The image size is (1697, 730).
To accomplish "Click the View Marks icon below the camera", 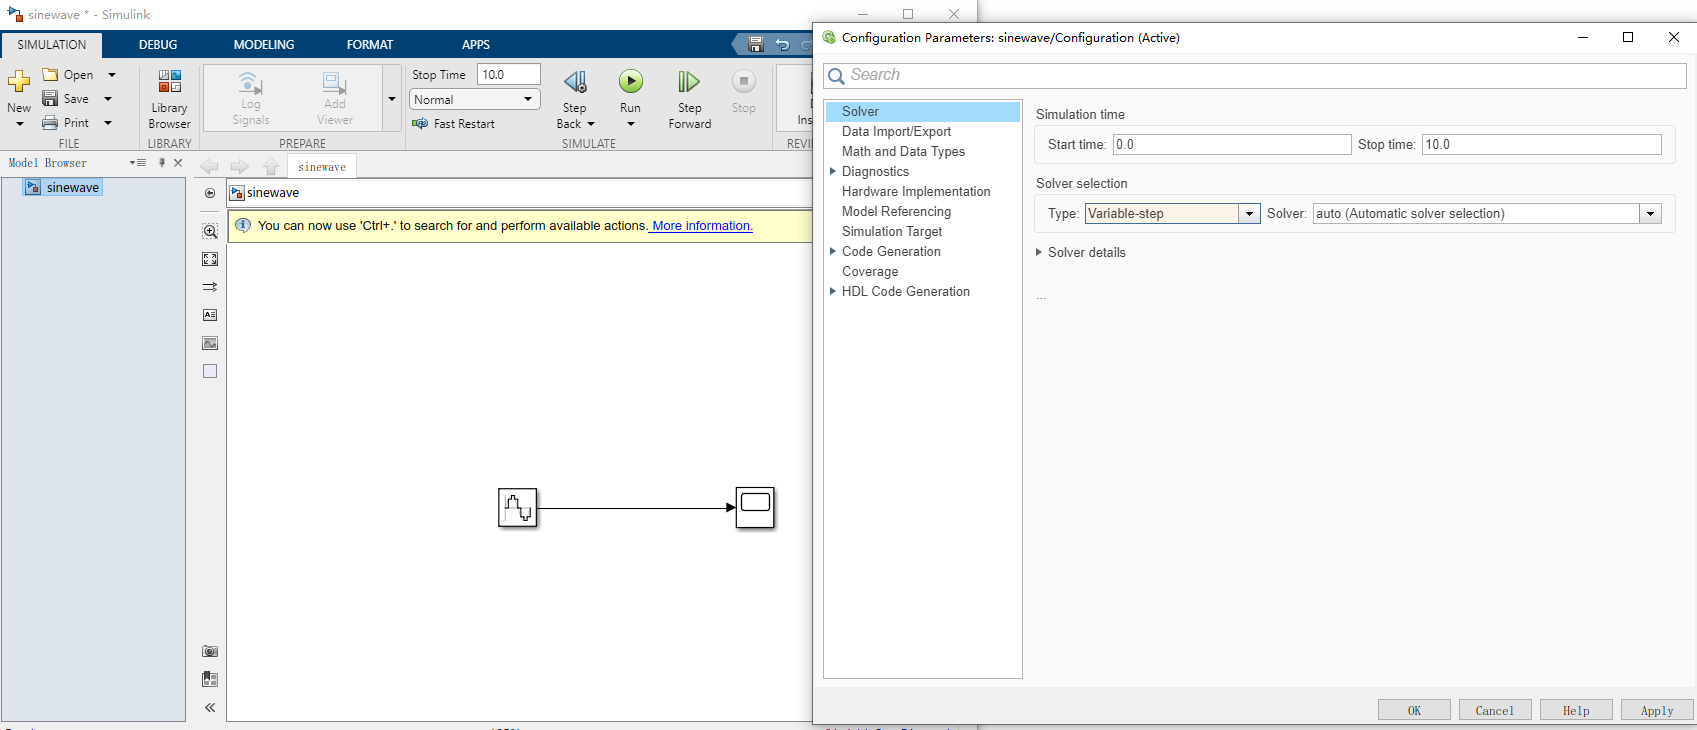I will tap(210, 679).
